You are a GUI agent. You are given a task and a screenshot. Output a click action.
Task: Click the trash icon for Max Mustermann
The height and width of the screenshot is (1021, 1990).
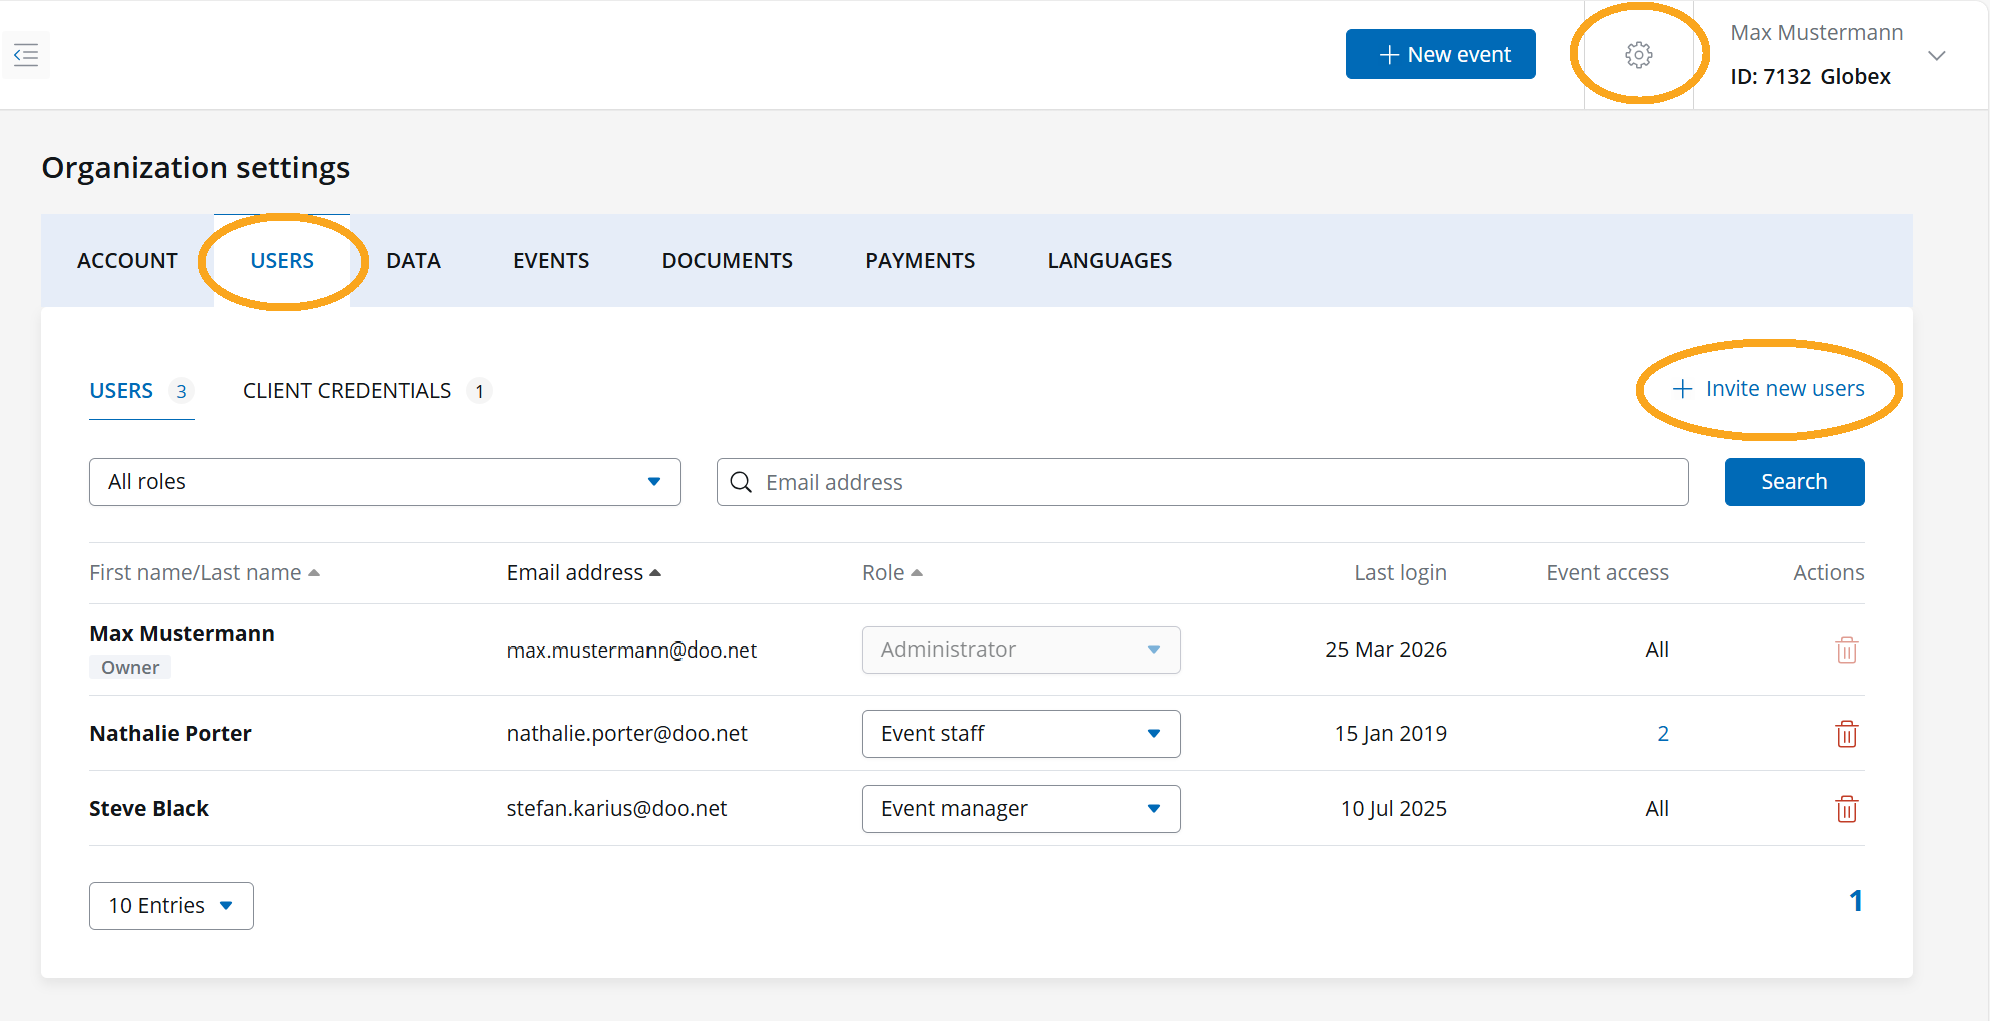coord(1846,650)
